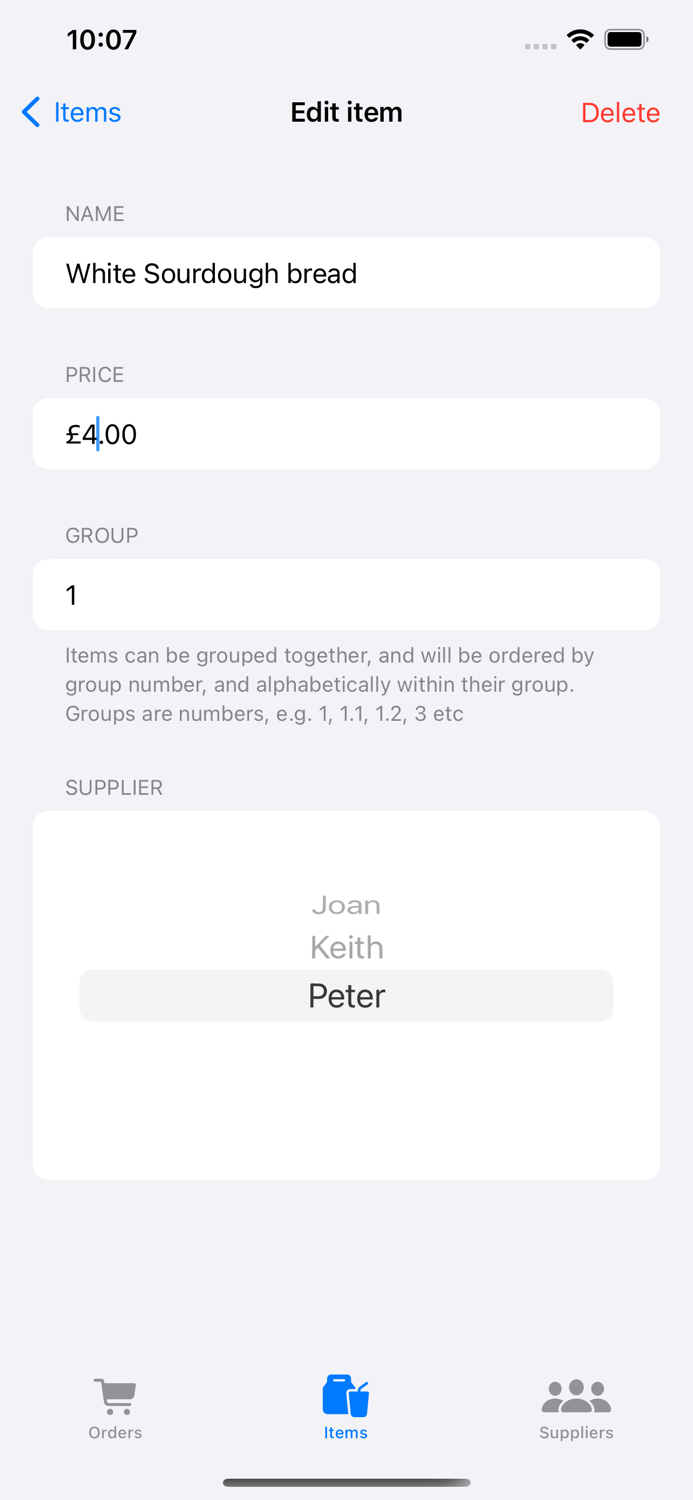The image size is (693, 1500).
Task: Go back to the Items list
Action: click(x=70, y=112)
